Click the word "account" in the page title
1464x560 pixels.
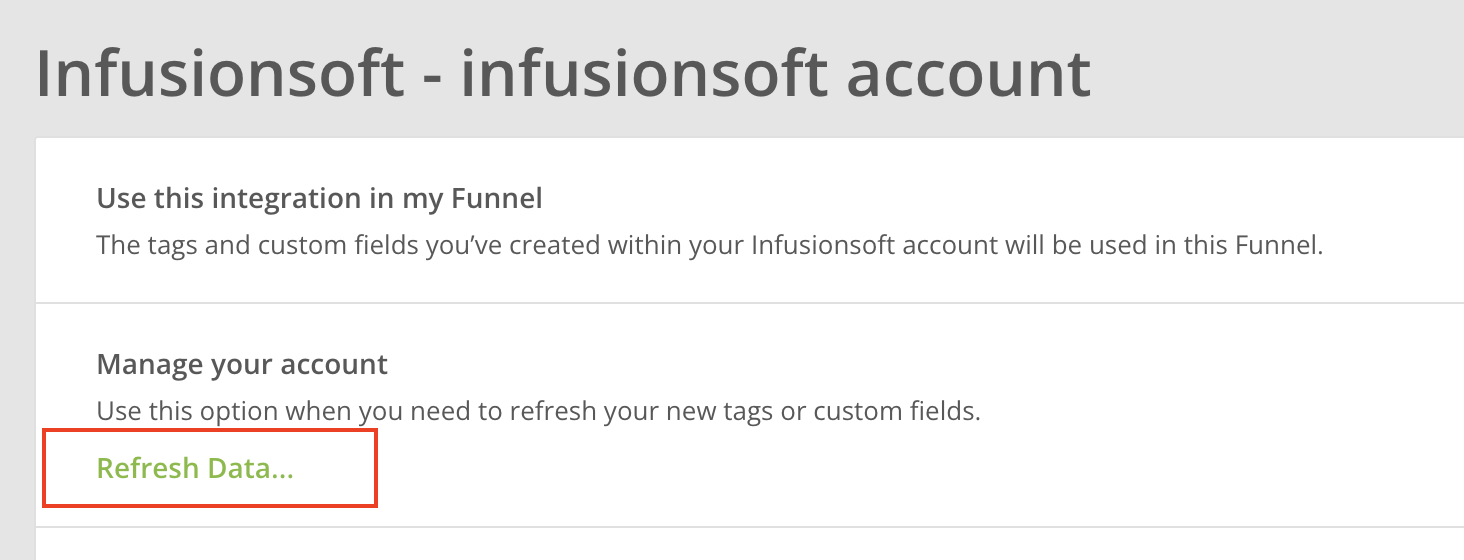967,73
